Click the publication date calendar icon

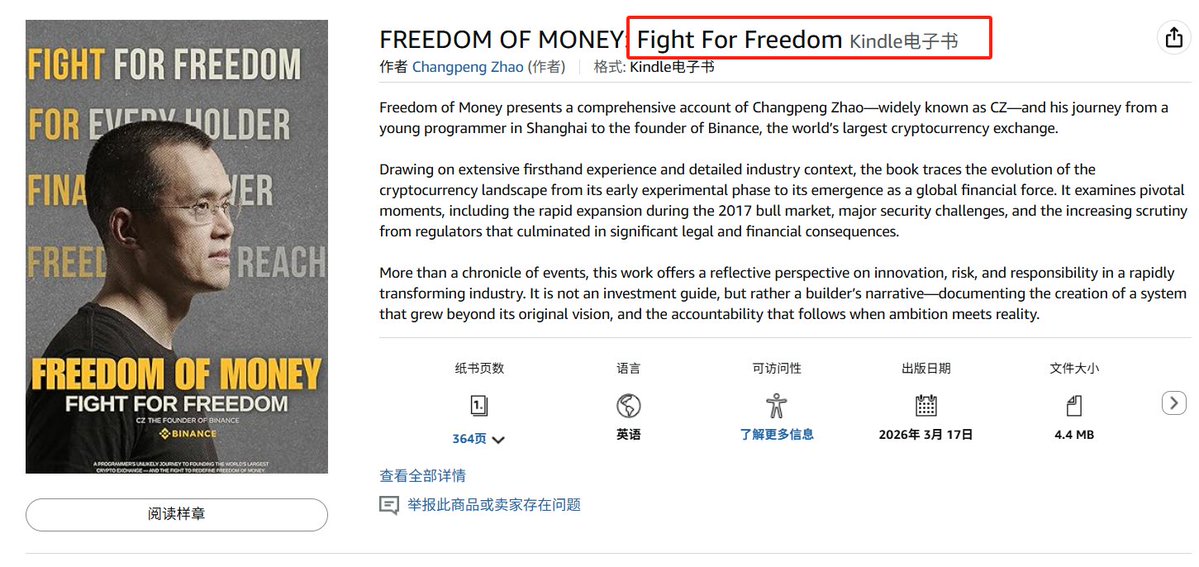(926, 405)
